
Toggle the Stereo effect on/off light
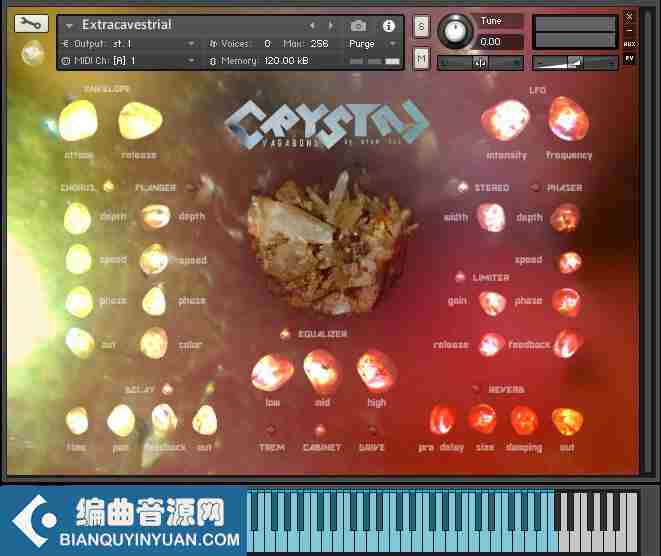463,187
